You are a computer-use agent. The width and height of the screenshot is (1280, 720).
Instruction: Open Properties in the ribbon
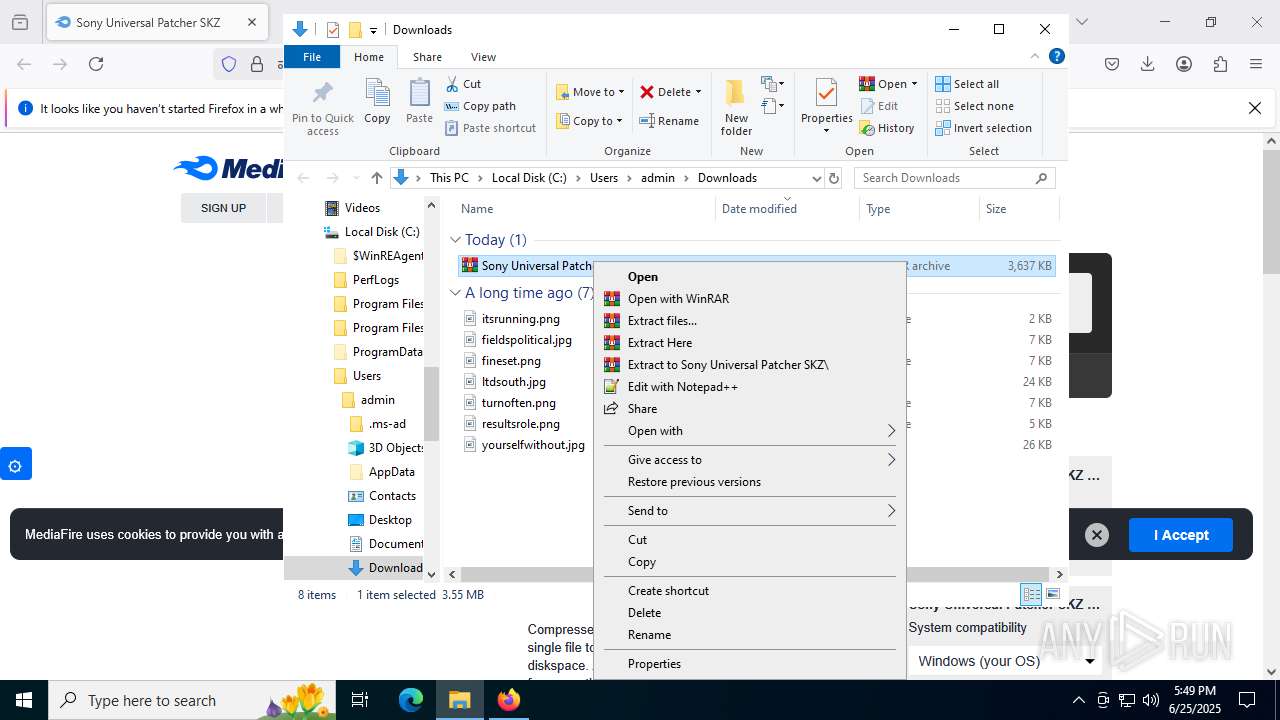826,108
